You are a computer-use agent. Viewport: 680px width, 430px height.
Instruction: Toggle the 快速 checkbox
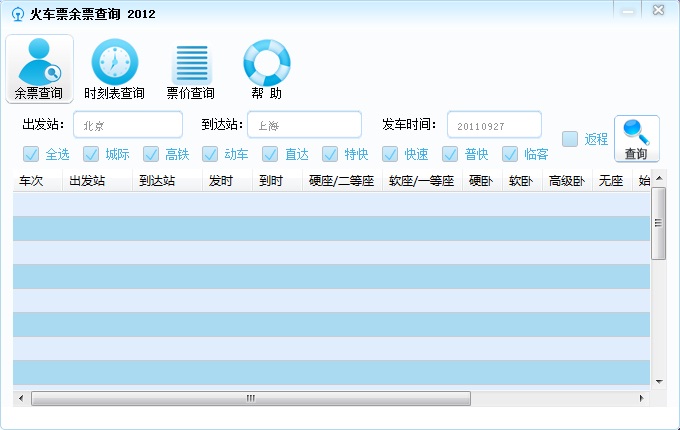click(389, 154)
